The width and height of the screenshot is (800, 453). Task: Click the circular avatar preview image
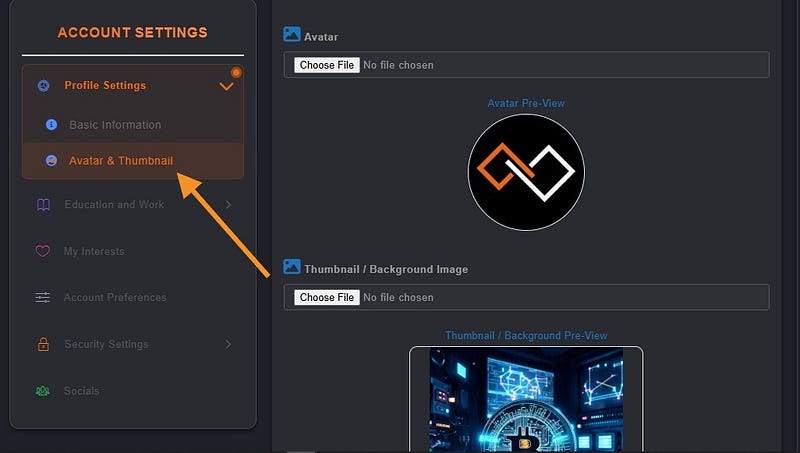pyautogui.click(x=526, y=172)
